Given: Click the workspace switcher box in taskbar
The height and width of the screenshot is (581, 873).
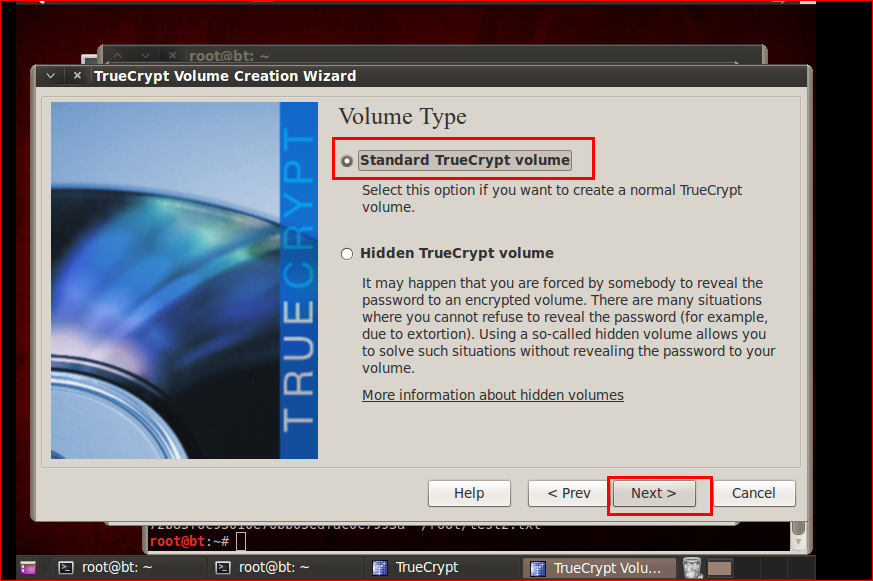Looking at the screenshot, I should click(719, 568).
